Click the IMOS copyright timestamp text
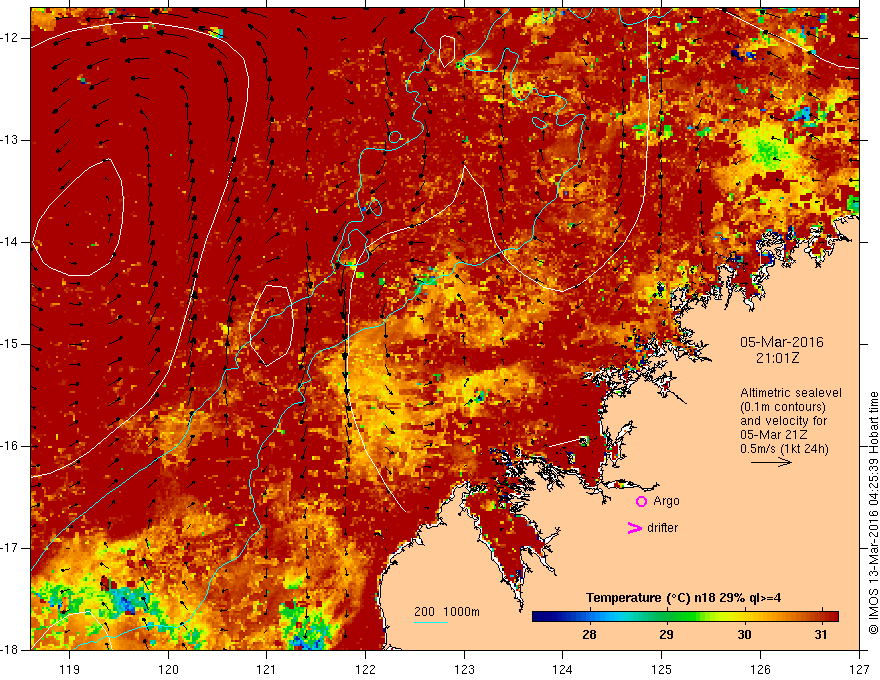This screenshot has height=680, width=880. point(873,513)
